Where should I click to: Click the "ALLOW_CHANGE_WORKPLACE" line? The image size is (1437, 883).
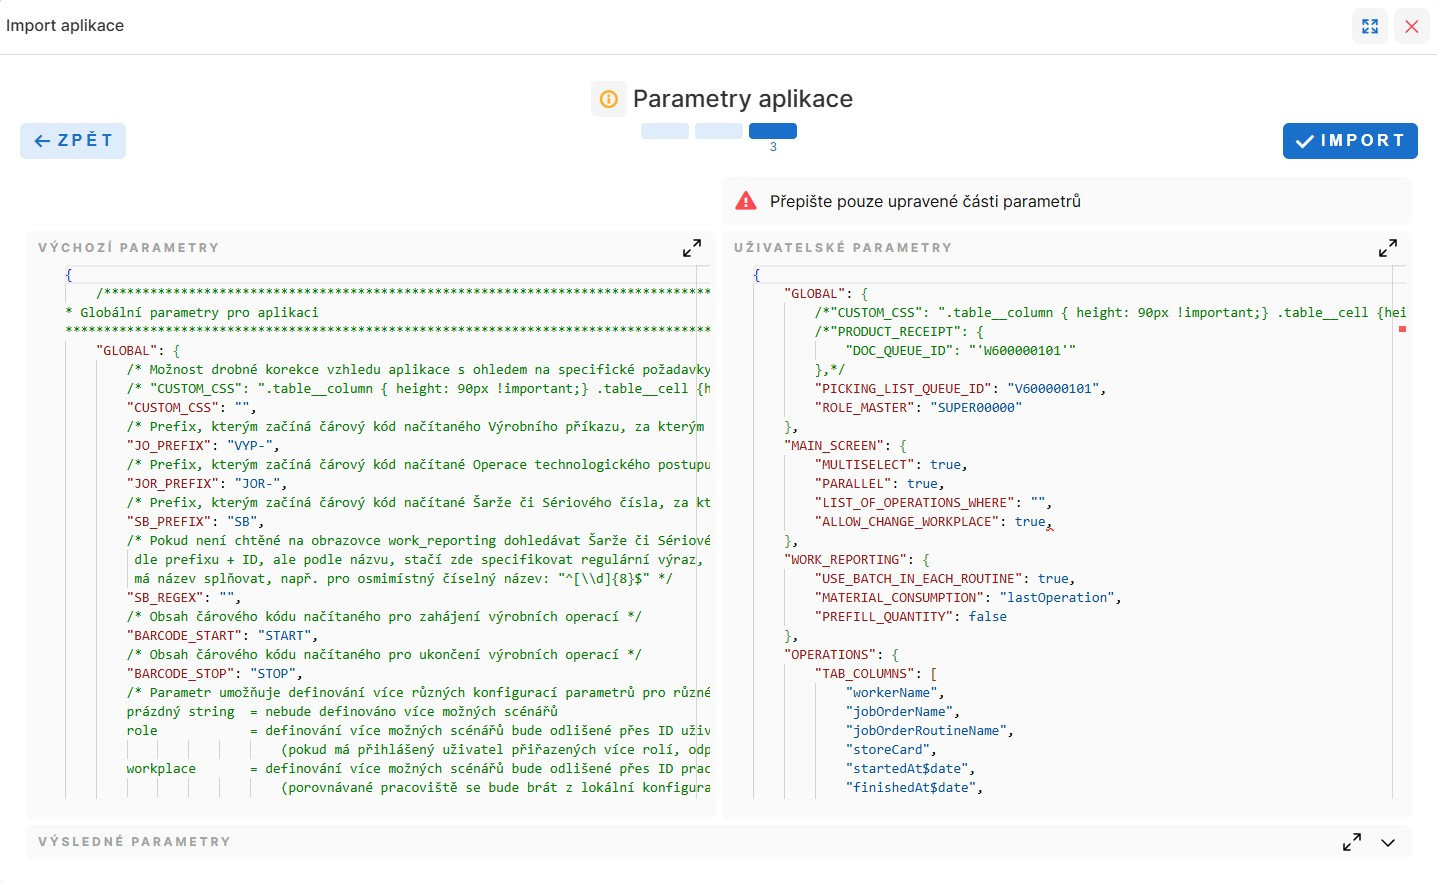[934, 522]
